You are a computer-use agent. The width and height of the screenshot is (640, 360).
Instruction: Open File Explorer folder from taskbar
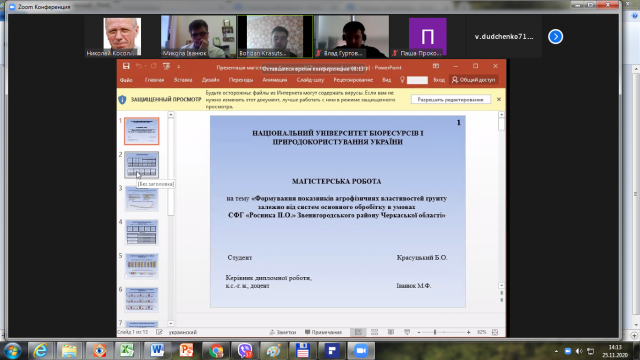click(x=69, y=351)
